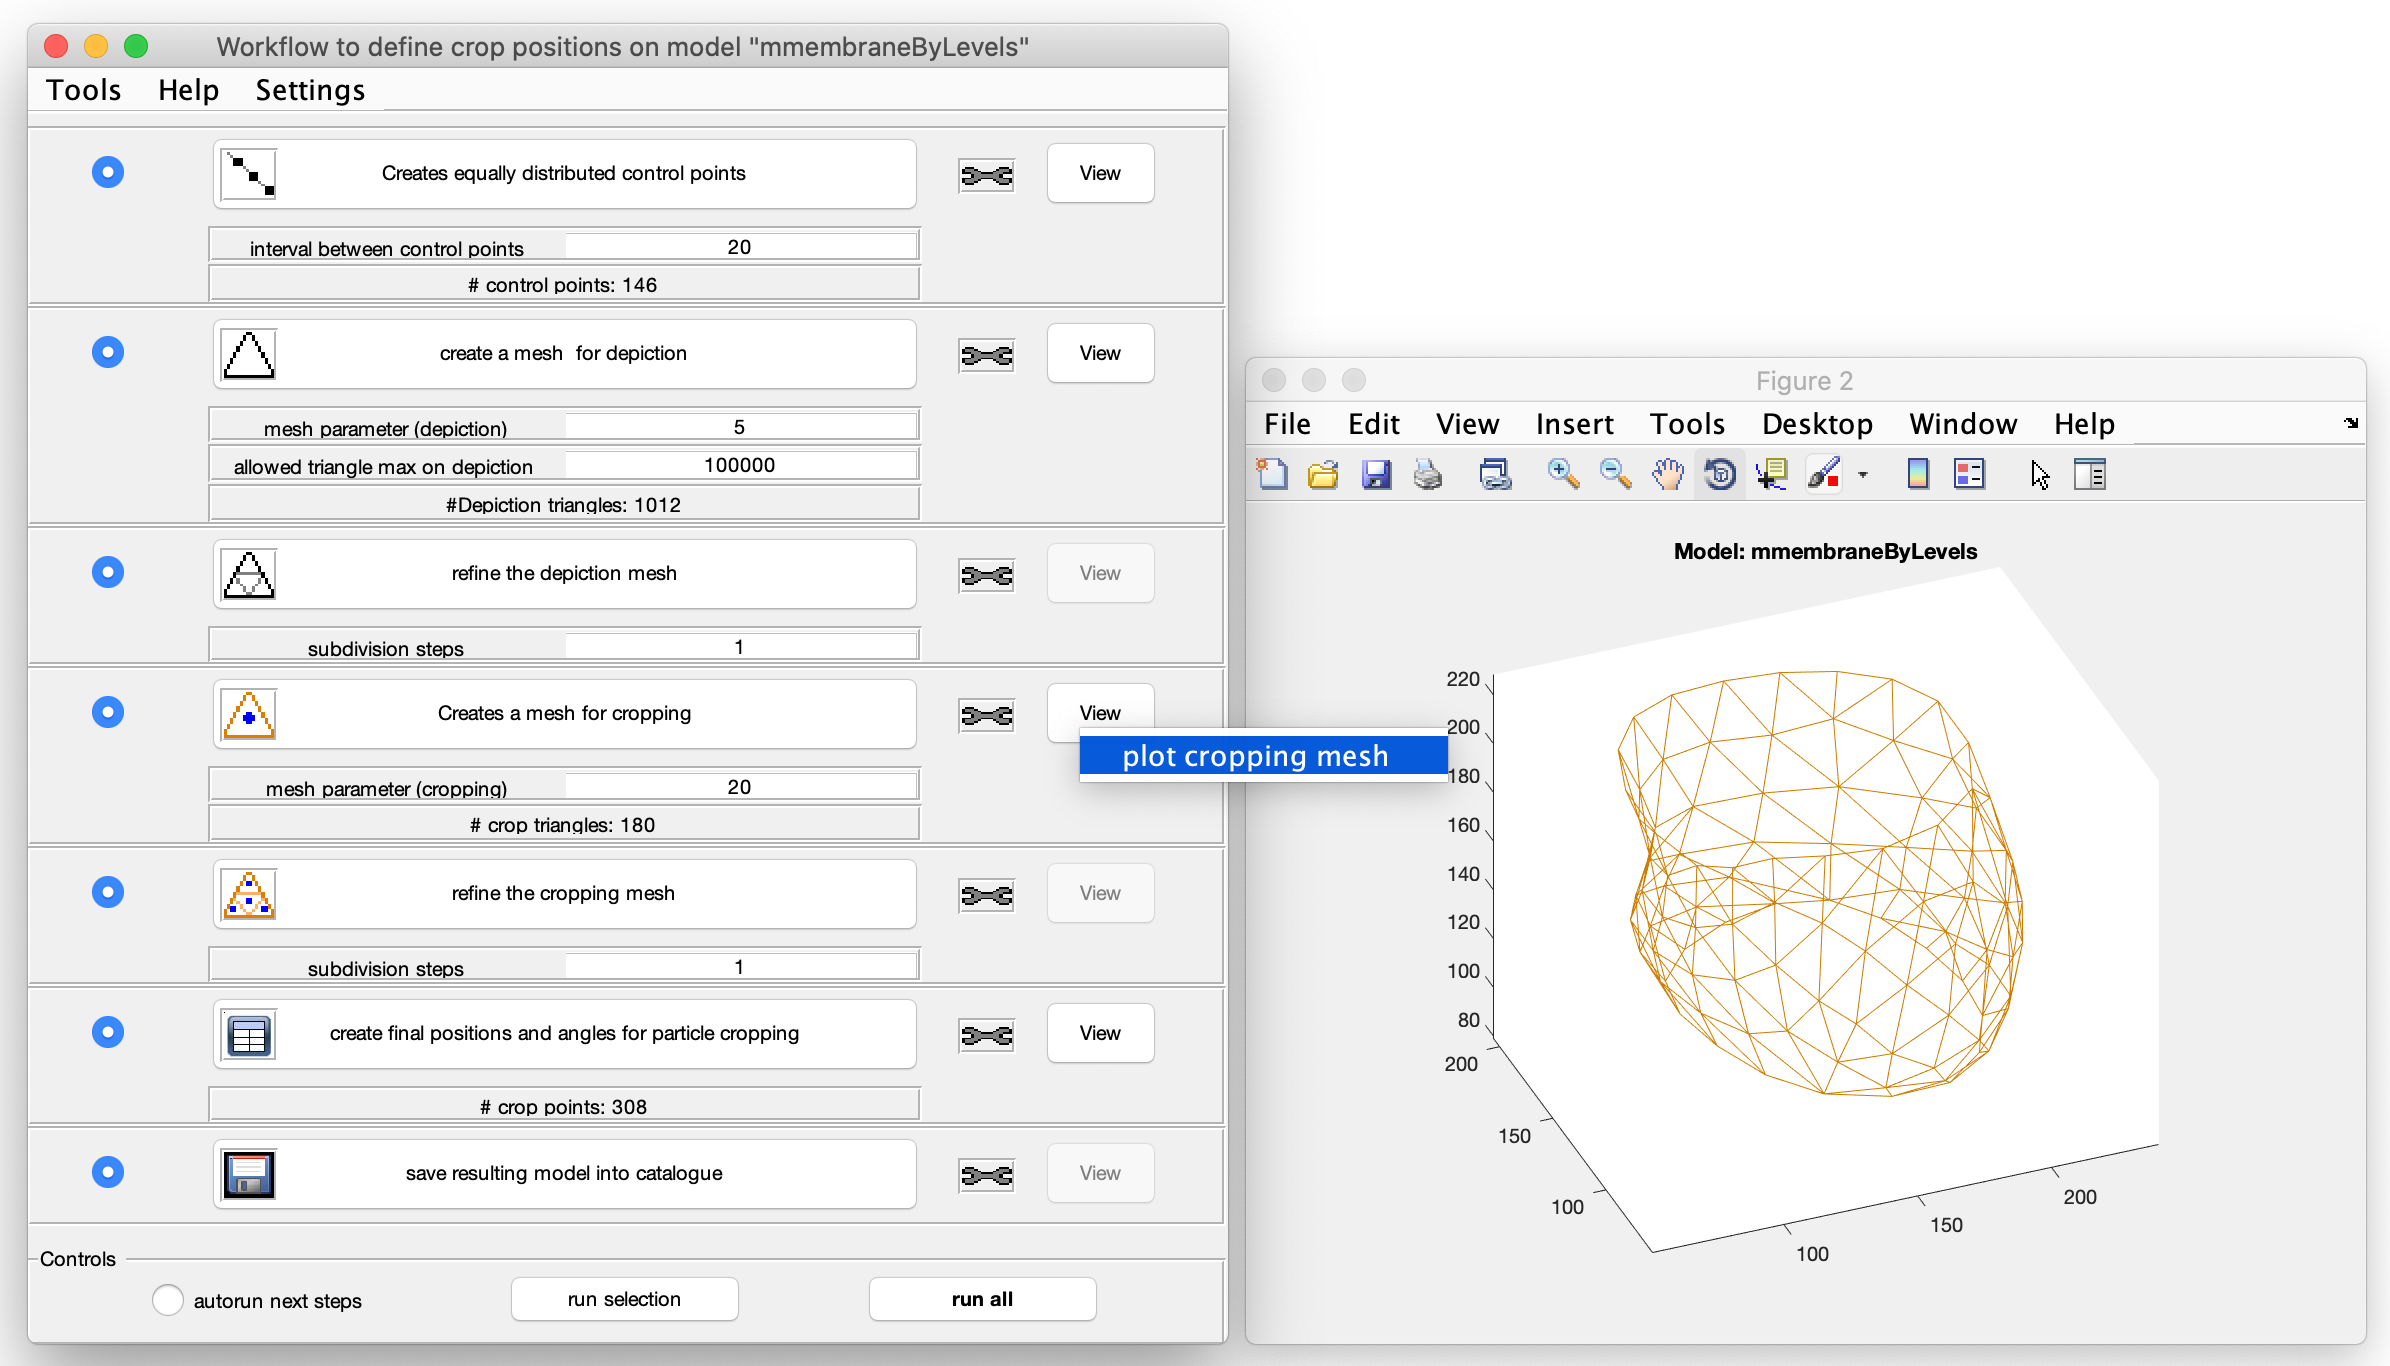Screen dimensions: 2390x1366
Task: Click run selection button
Action: click(624, 1299)
